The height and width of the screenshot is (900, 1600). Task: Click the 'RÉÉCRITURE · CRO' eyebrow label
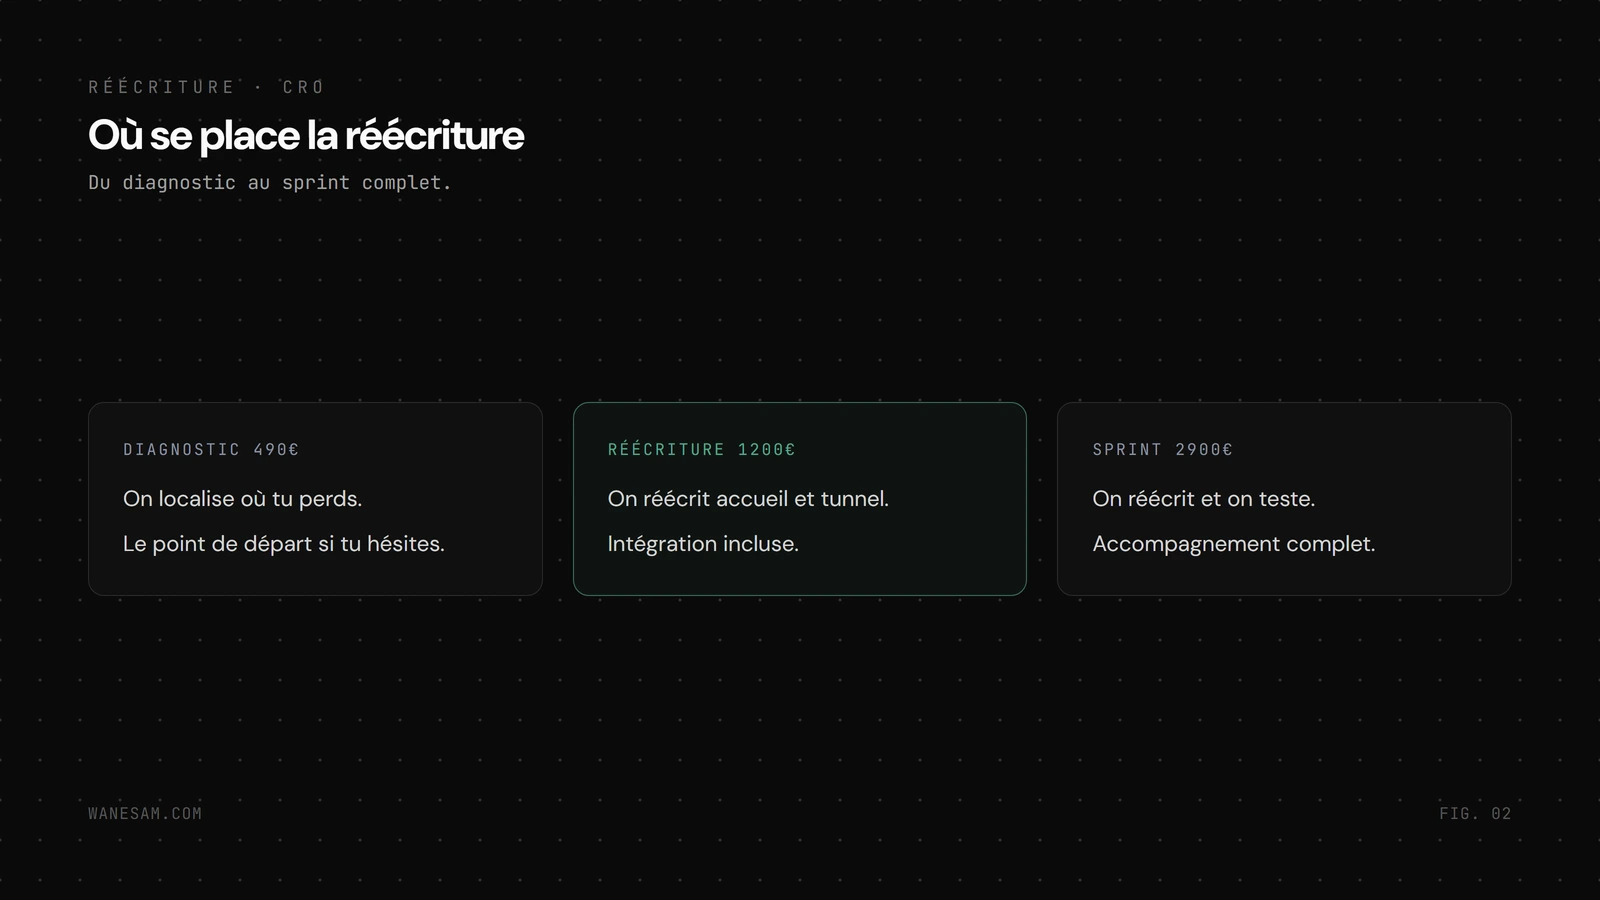pyautogui.click(x=206, y=87)
